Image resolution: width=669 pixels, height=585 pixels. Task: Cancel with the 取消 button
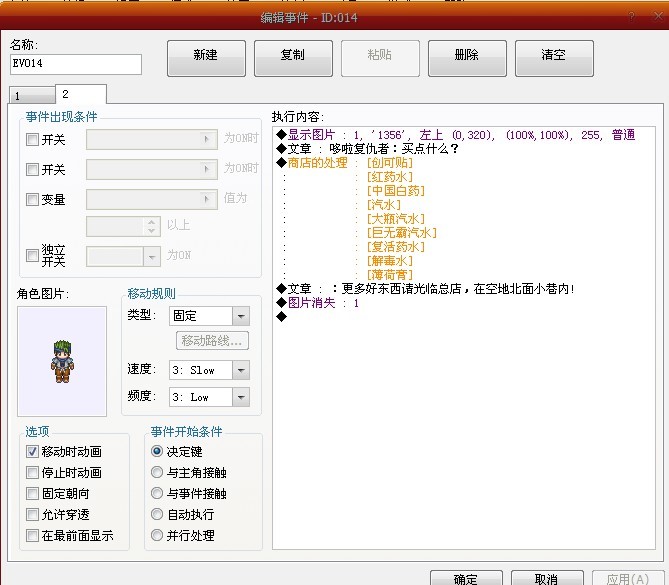(547, 578)
